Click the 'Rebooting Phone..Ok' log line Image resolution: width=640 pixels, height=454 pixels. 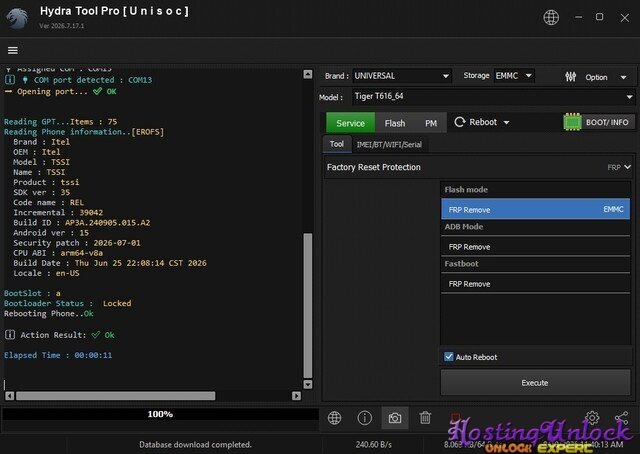click(x=49, y=314)
